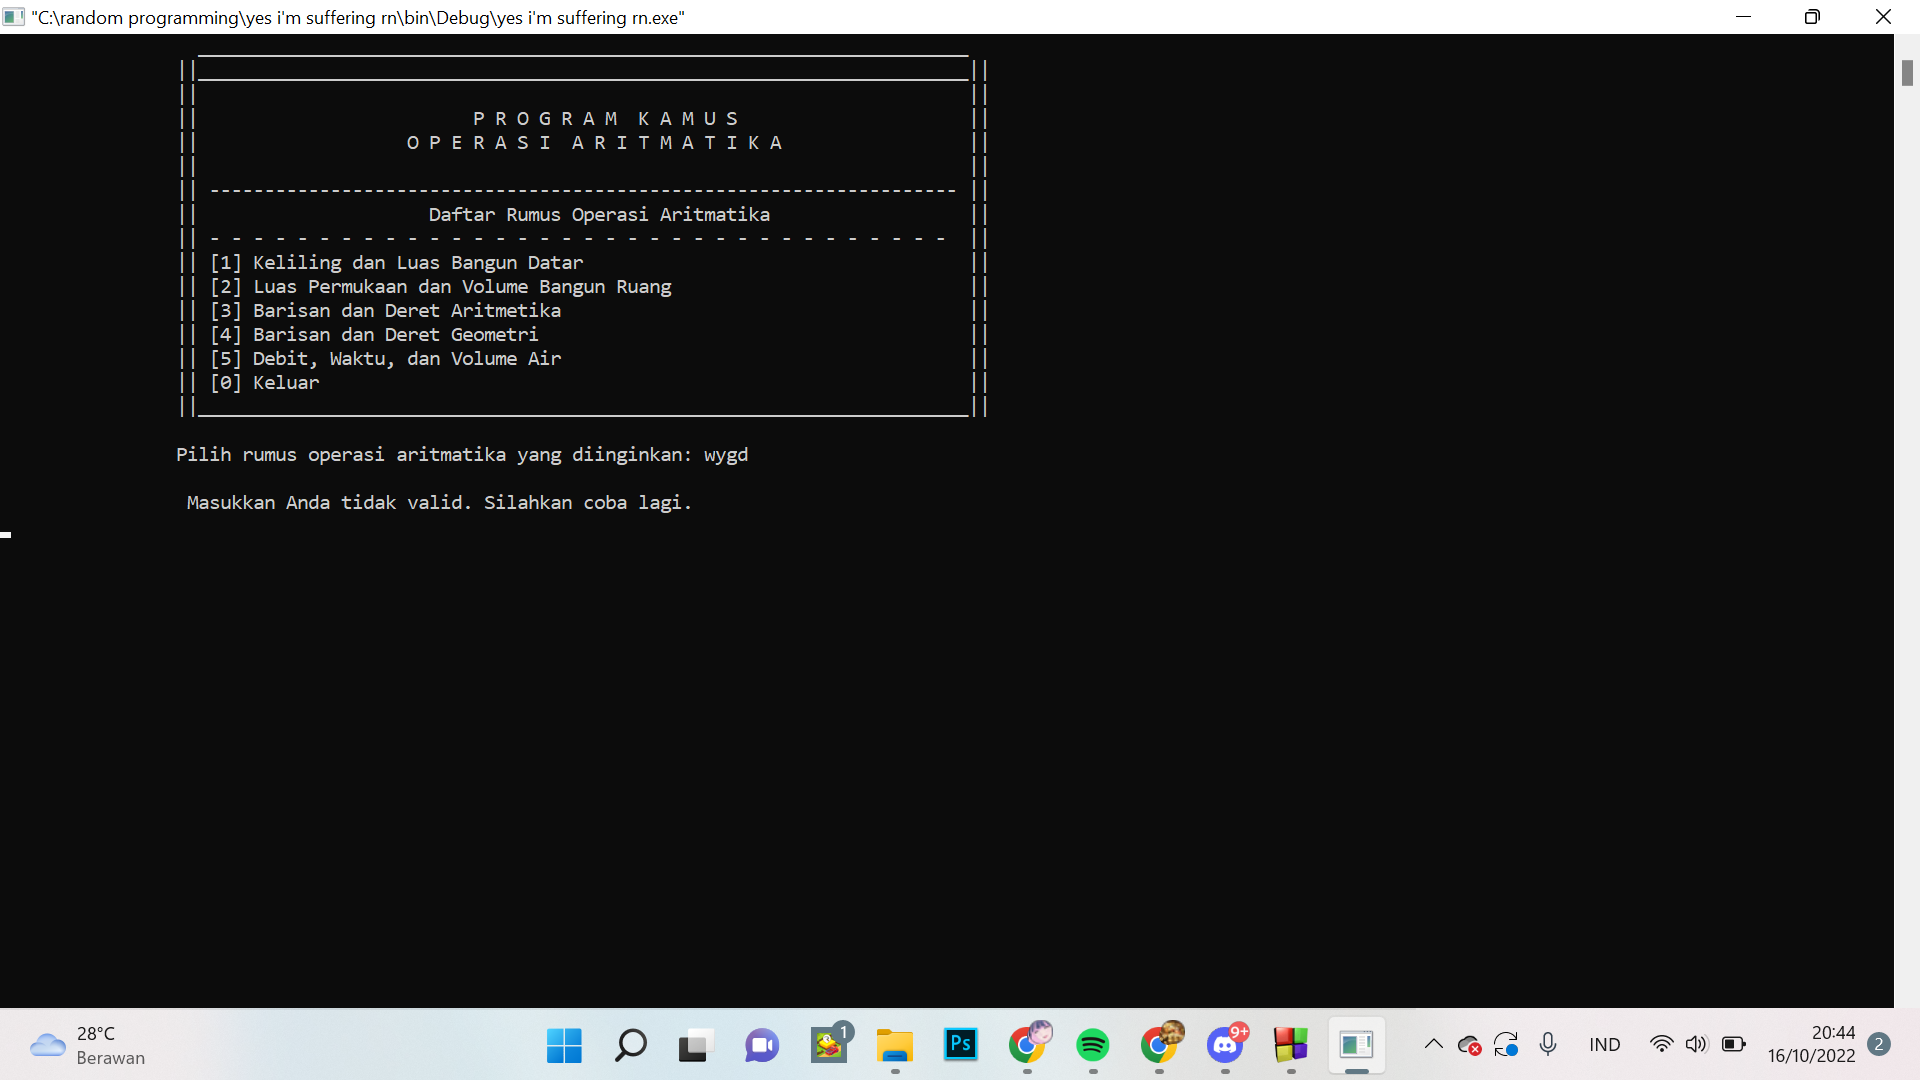Expand hidden system tray icons chevron
Image resolution: width=1920 pixels, height=1080 pixels.
point(1433,1045)
